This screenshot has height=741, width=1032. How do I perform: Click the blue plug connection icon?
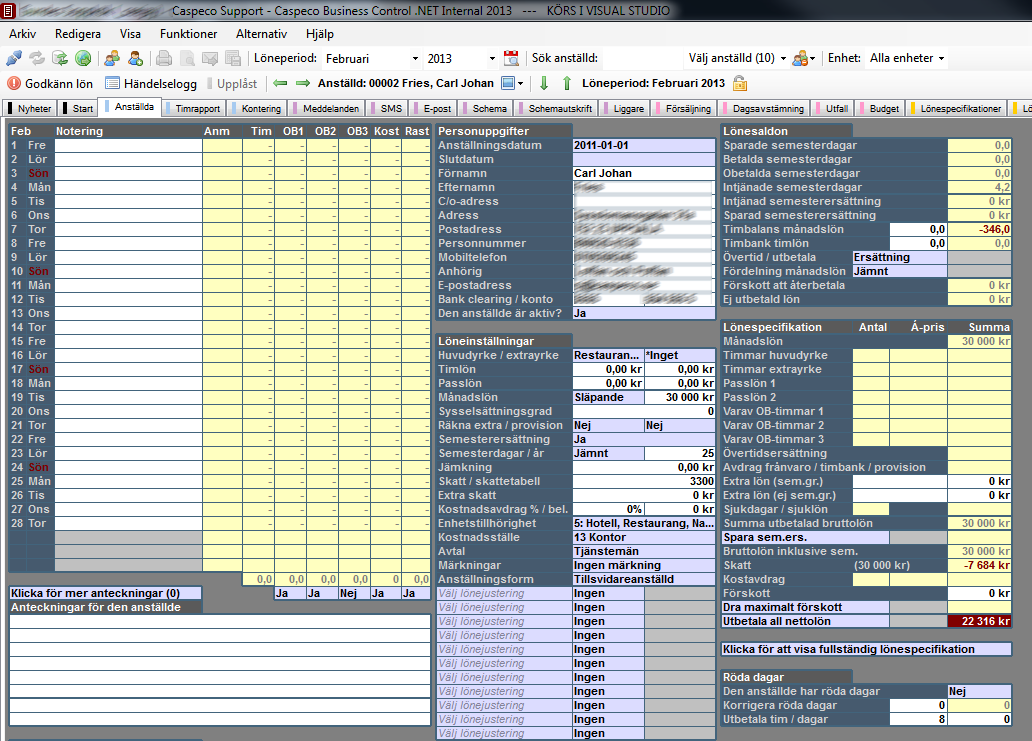[x=14, y=59]
